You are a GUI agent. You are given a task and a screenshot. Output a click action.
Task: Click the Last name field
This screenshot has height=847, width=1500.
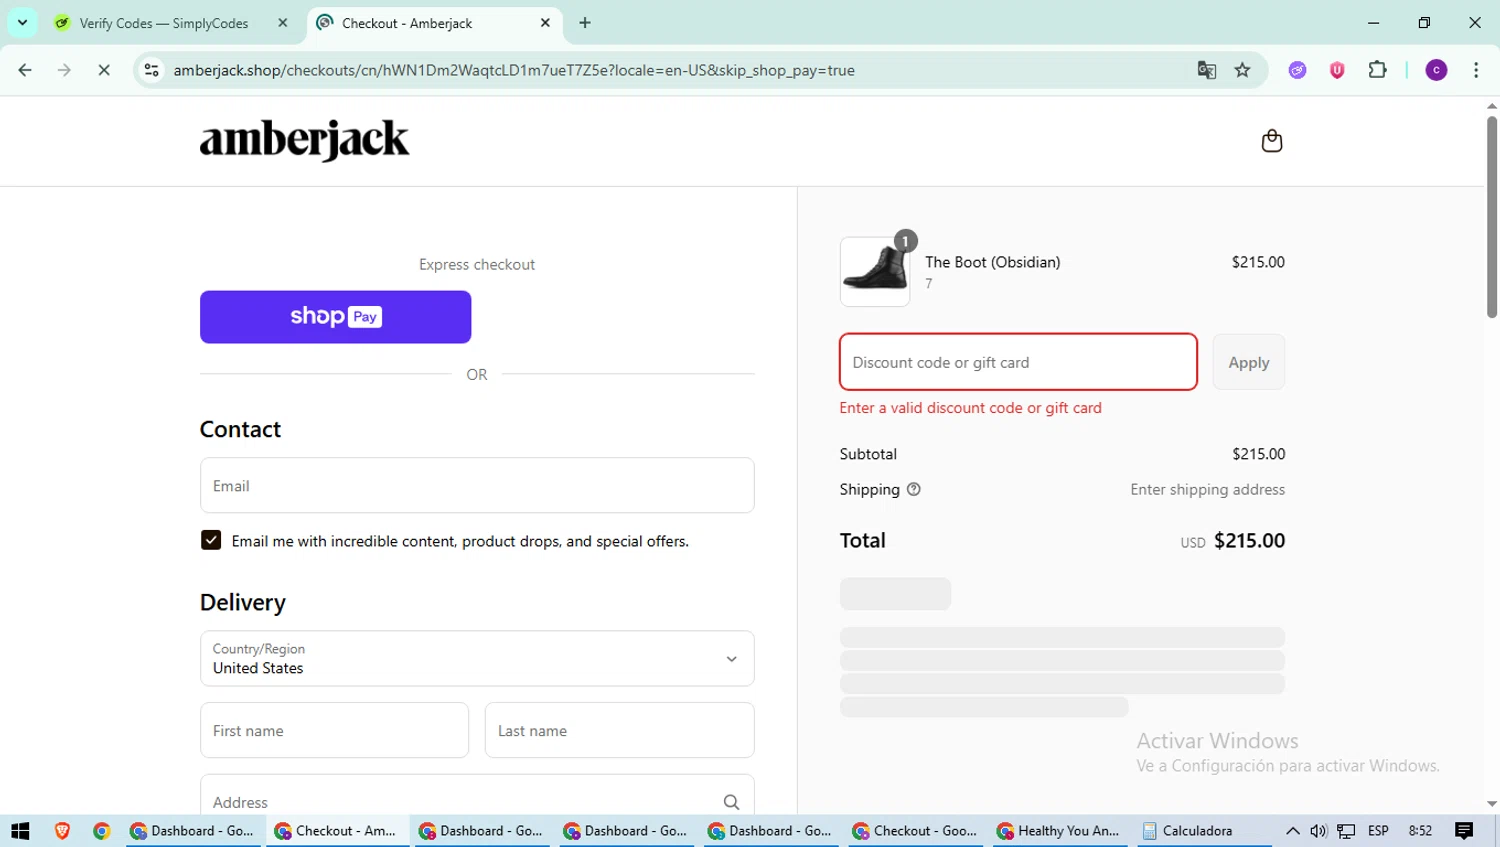point(619,730)
